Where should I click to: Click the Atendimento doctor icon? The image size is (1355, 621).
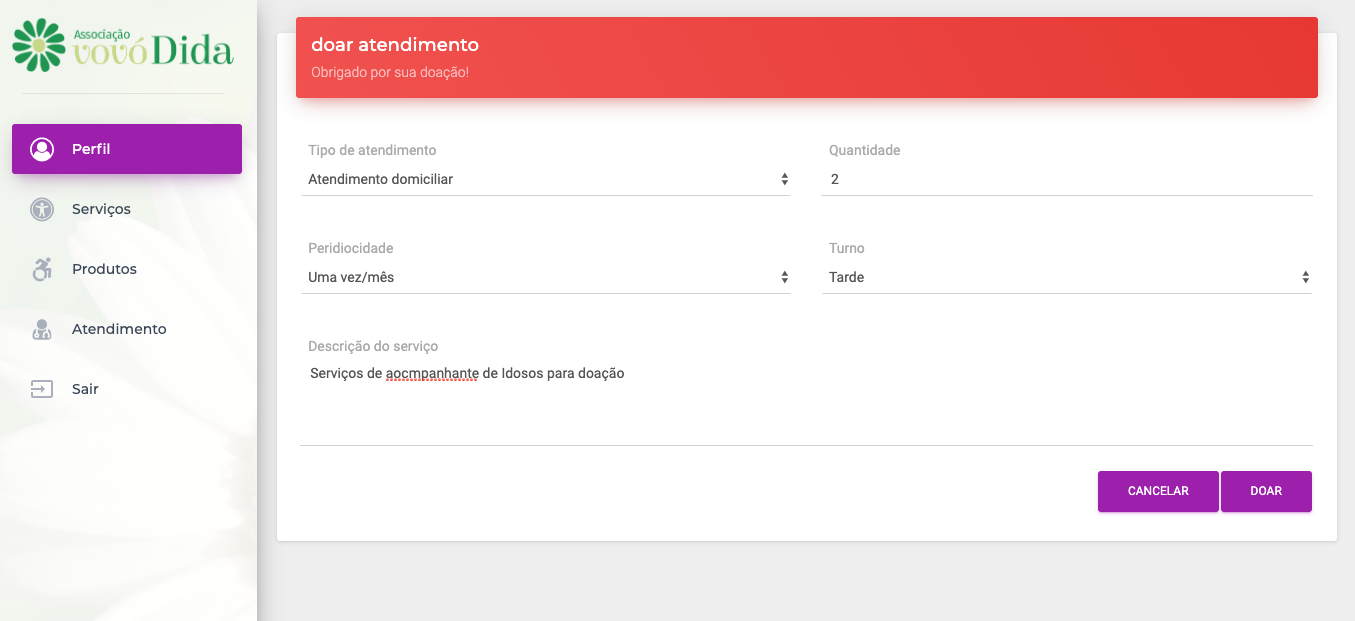click(x=42, y=329)
